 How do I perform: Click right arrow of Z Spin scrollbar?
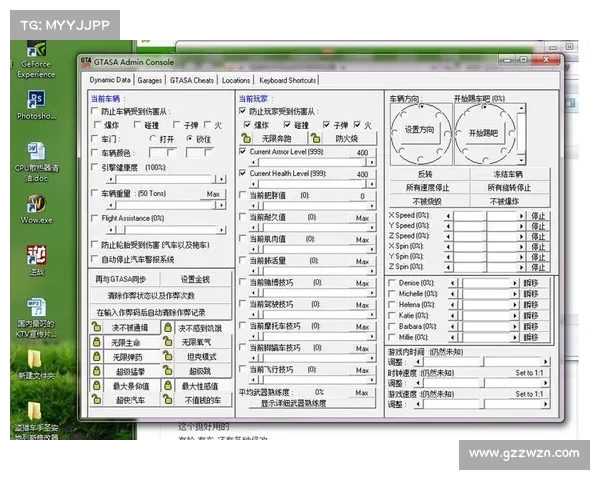click(521, 267)
